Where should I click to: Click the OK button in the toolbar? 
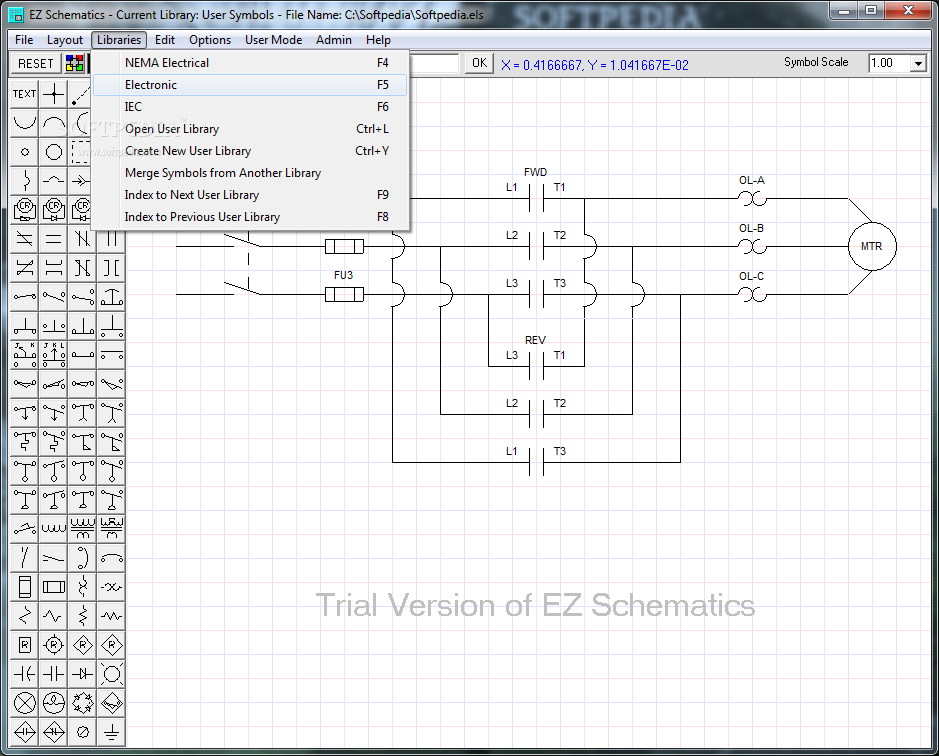point(479,63)
